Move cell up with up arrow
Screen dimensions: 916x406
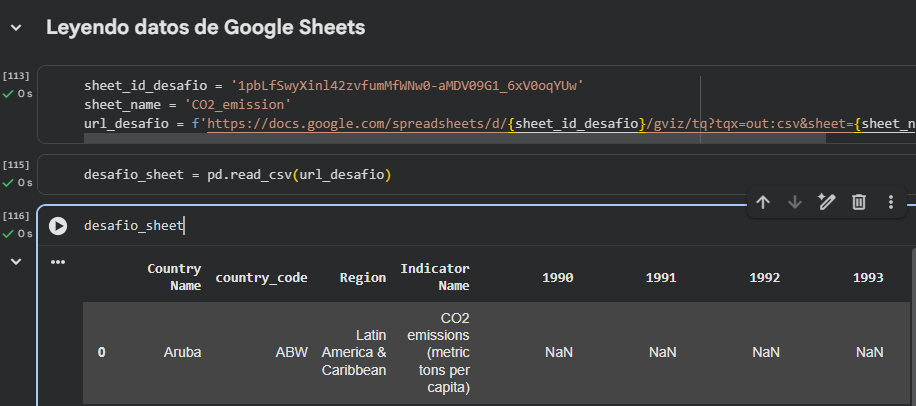[763, 202]
